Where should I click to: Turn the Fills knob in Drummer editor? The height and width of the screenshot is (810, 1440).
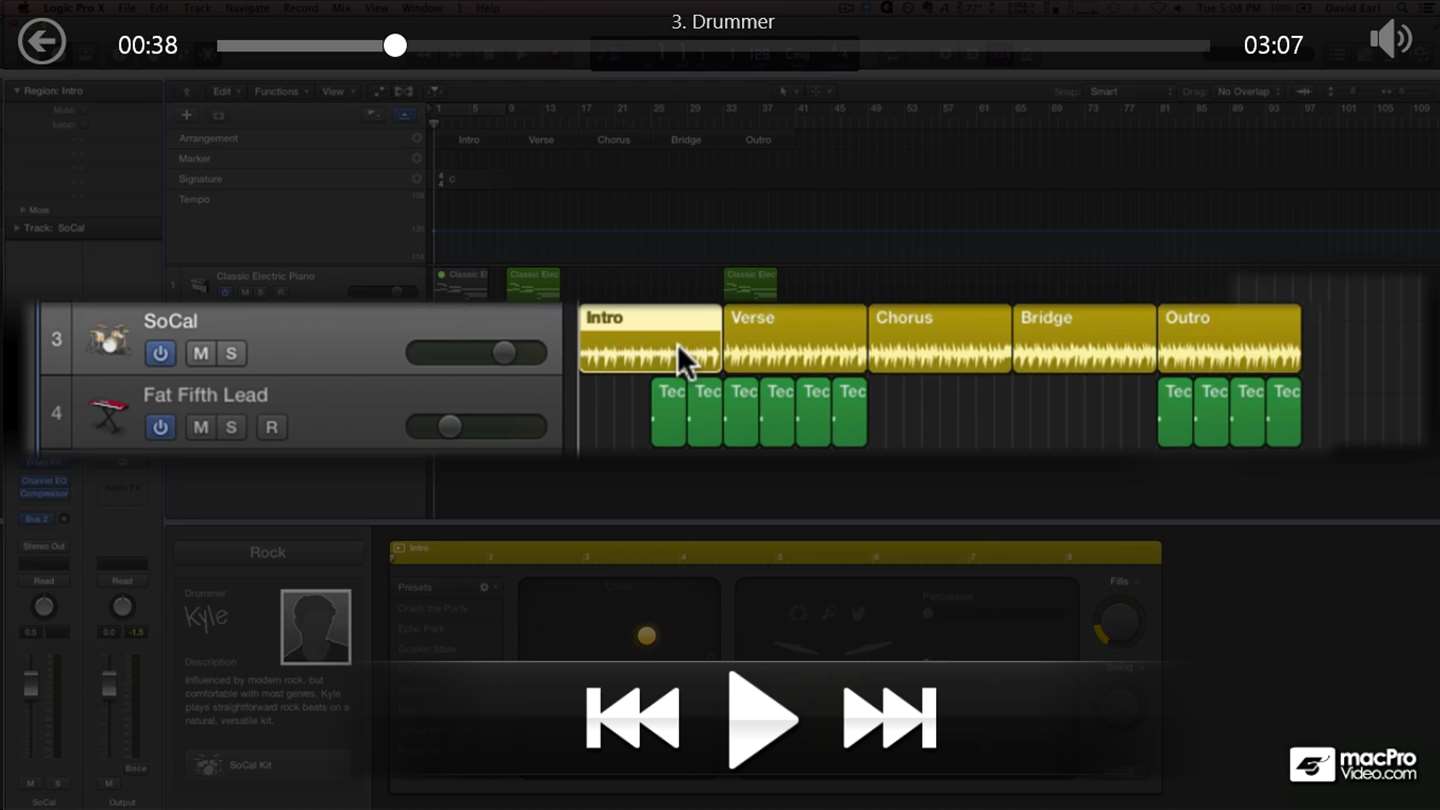coord(1118,622)
